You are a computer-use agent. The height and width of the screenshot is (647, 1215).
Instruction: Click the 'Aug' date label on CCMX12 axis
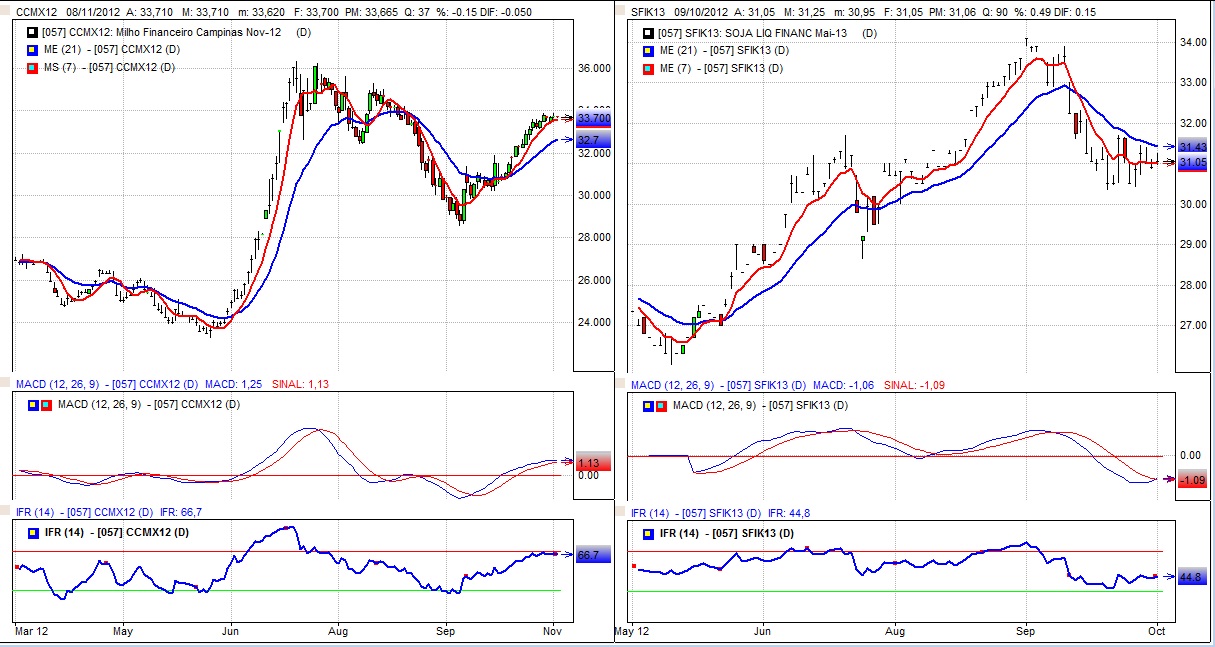pyautogui.click(x=338, y=632)
